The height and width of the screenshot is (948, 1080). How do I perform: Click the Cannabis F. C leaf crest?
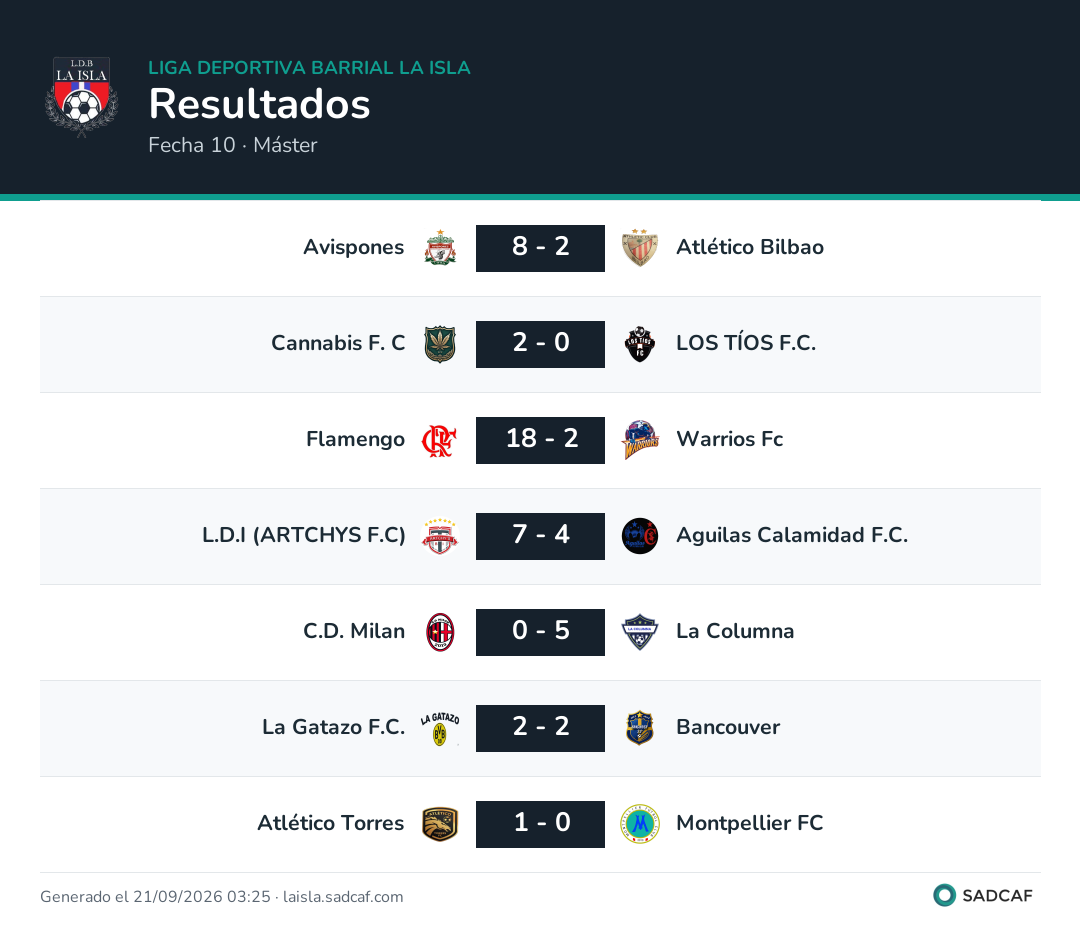pyautogui.click(x=439, y=344)
